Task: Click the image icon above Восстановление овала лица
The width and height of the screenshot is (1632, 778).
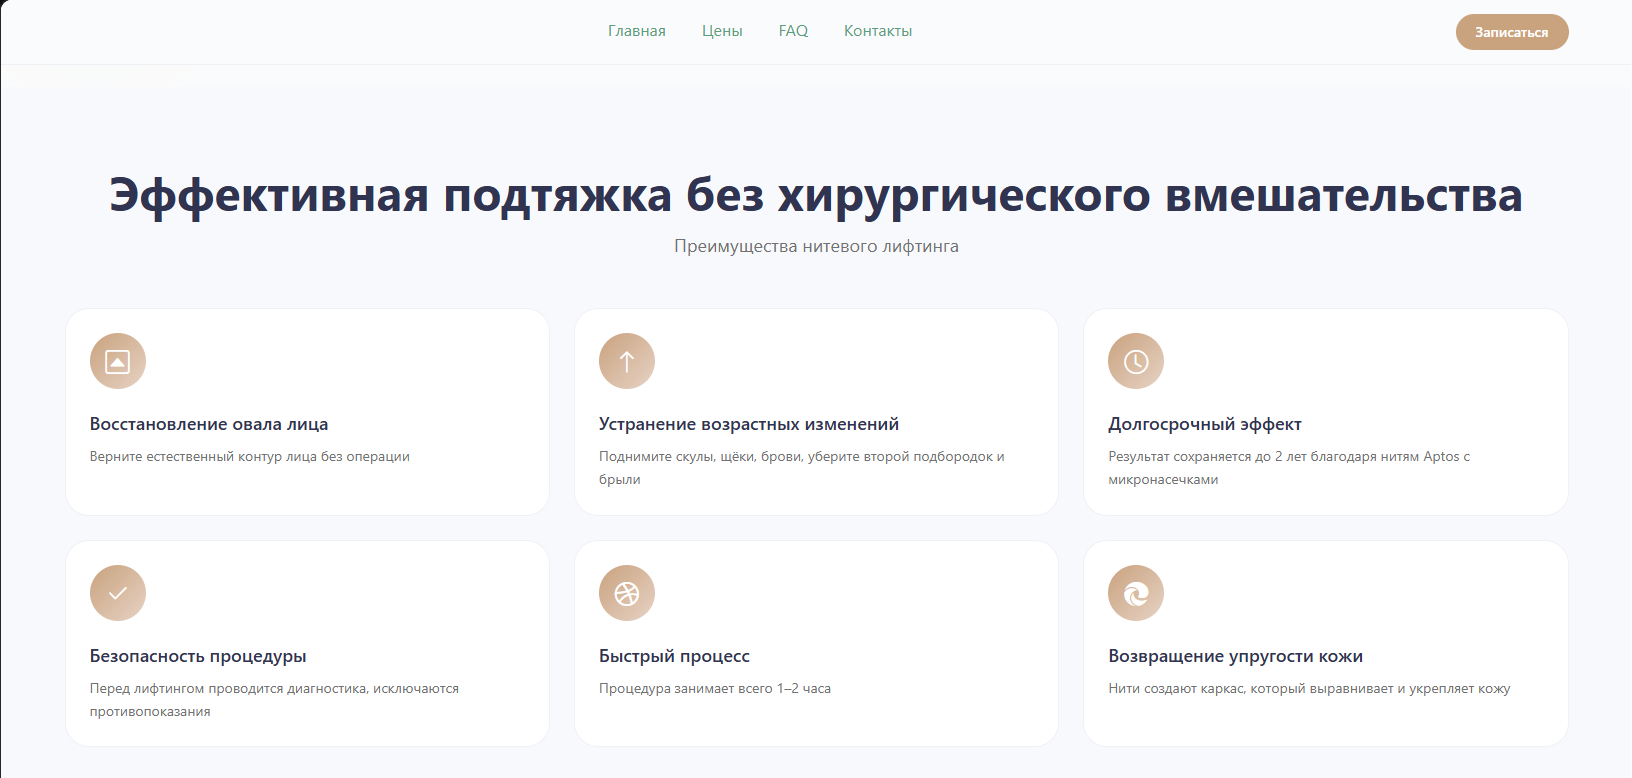Action: (118, 361)
